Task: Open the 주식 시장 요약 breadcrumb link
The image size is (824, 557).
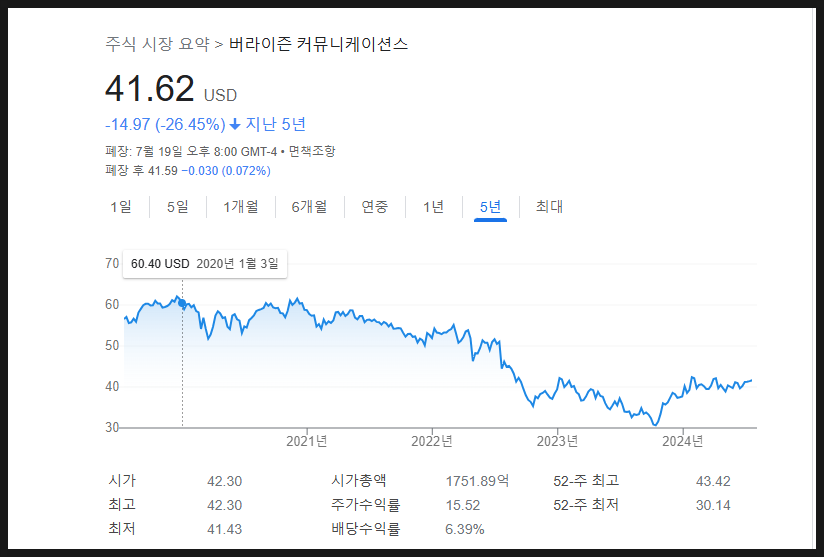Action: point(157,44)
